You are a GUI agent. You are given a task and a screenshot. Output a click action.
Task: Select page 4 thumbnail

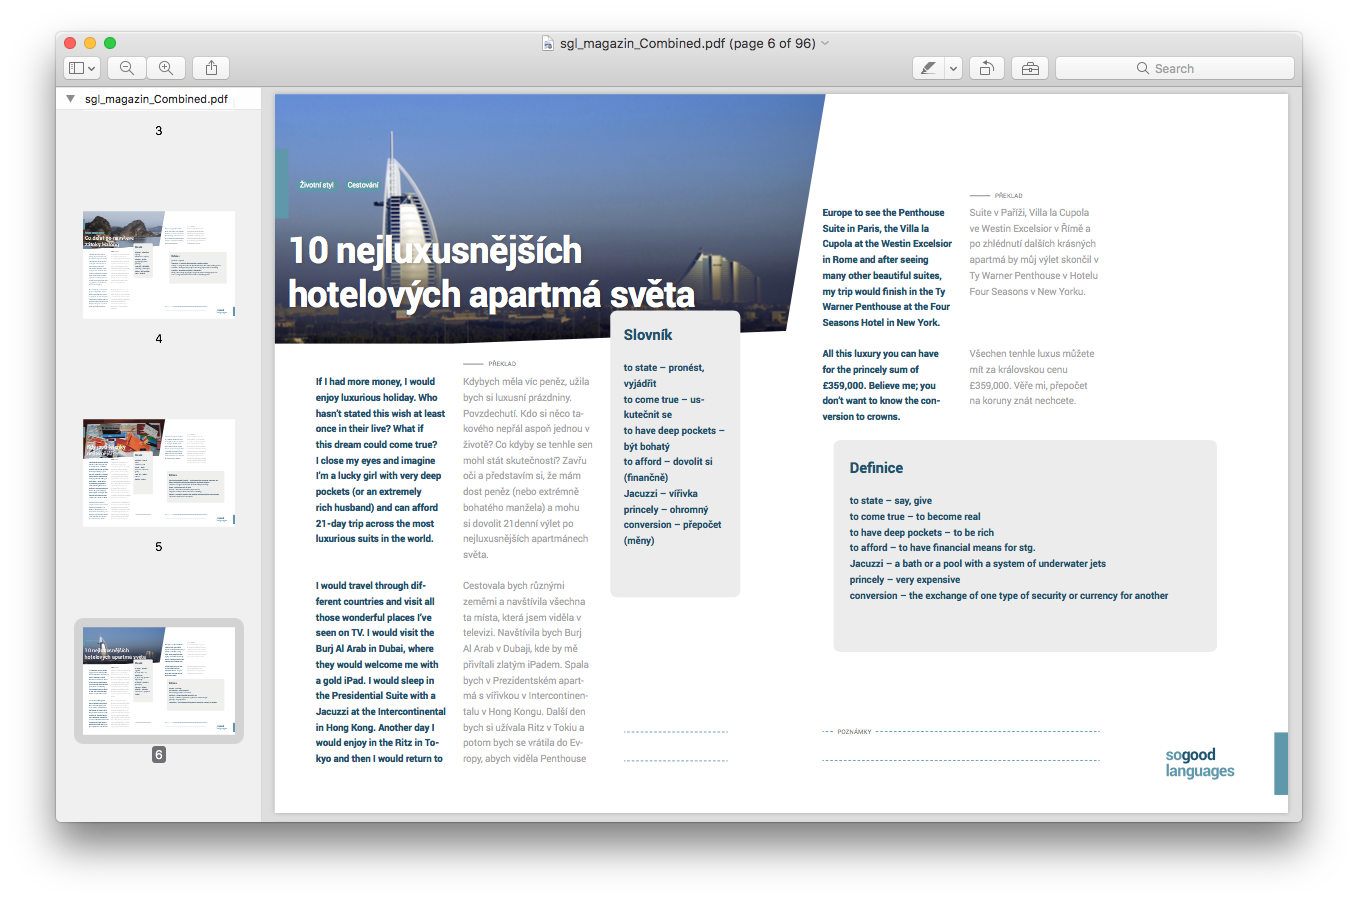[x=159, y=264]
